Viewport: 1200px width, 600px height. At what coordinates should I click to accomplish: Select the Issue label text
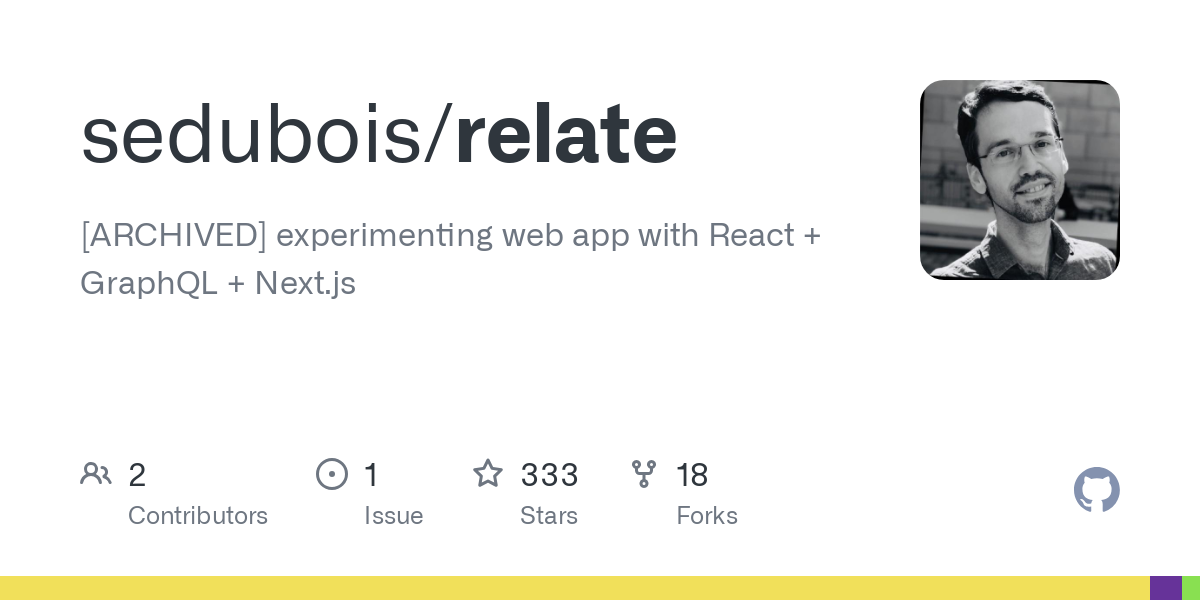[393, 516]
